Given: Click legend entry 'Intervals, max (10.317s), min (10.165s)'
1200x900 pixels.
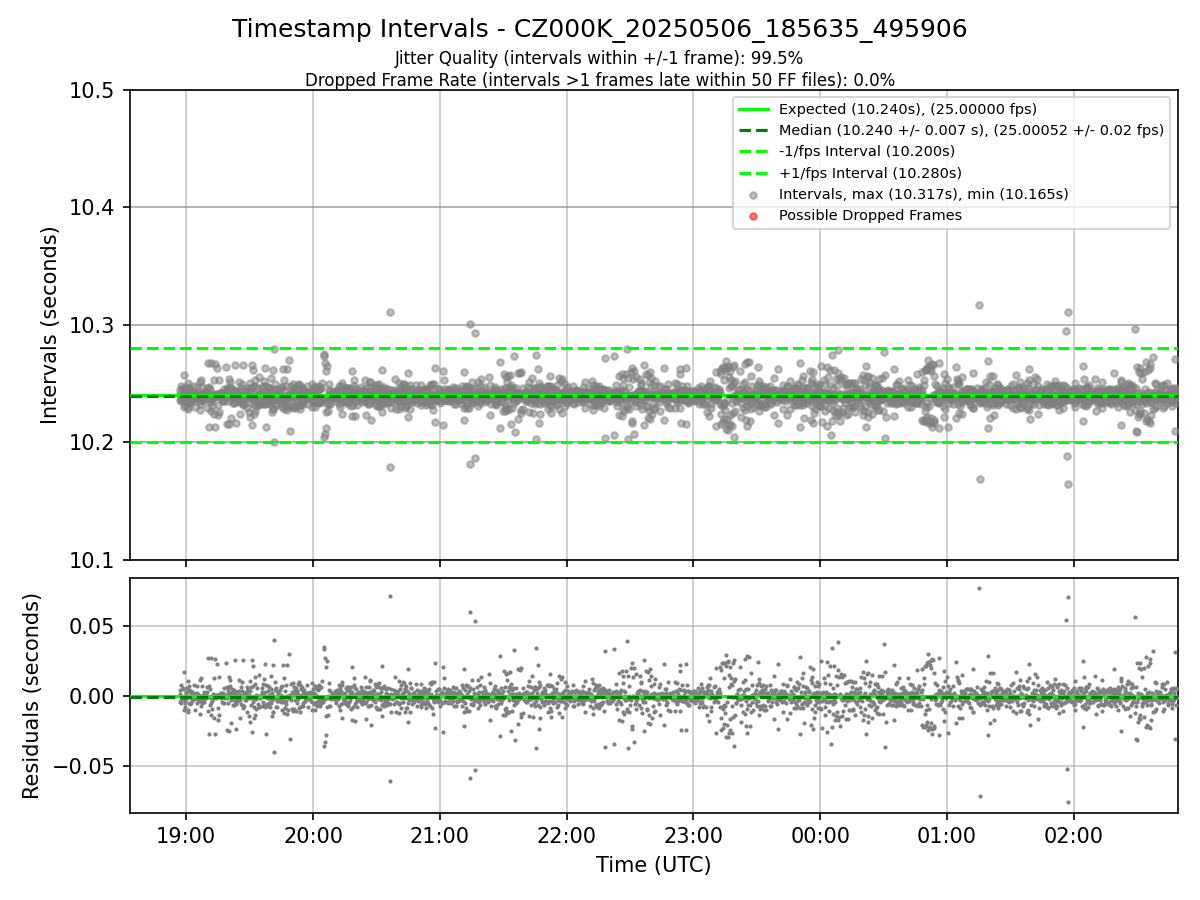Looking at the screenshot, I should click(924, 194).
